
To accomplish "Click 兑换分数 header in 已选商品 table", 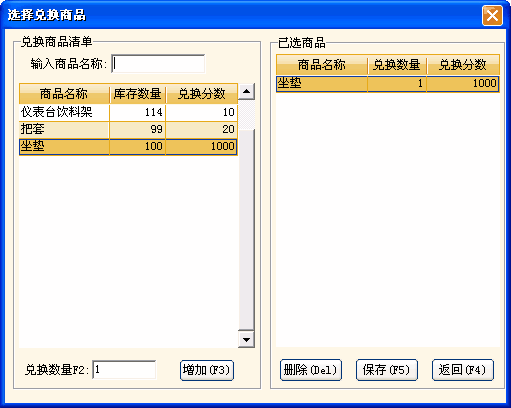I will (463, 65).
